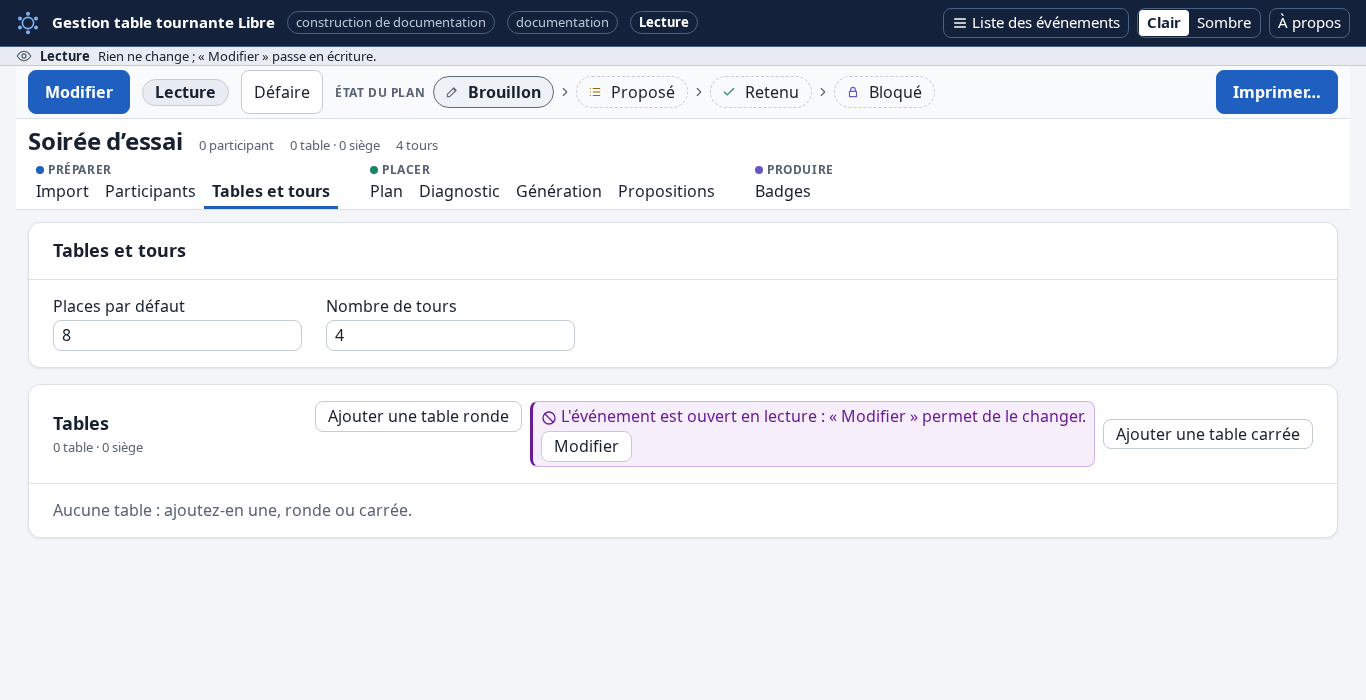1366x700 pixels.
Task: Click the checkmark icon in Retenu state
Action: point(729,92)
